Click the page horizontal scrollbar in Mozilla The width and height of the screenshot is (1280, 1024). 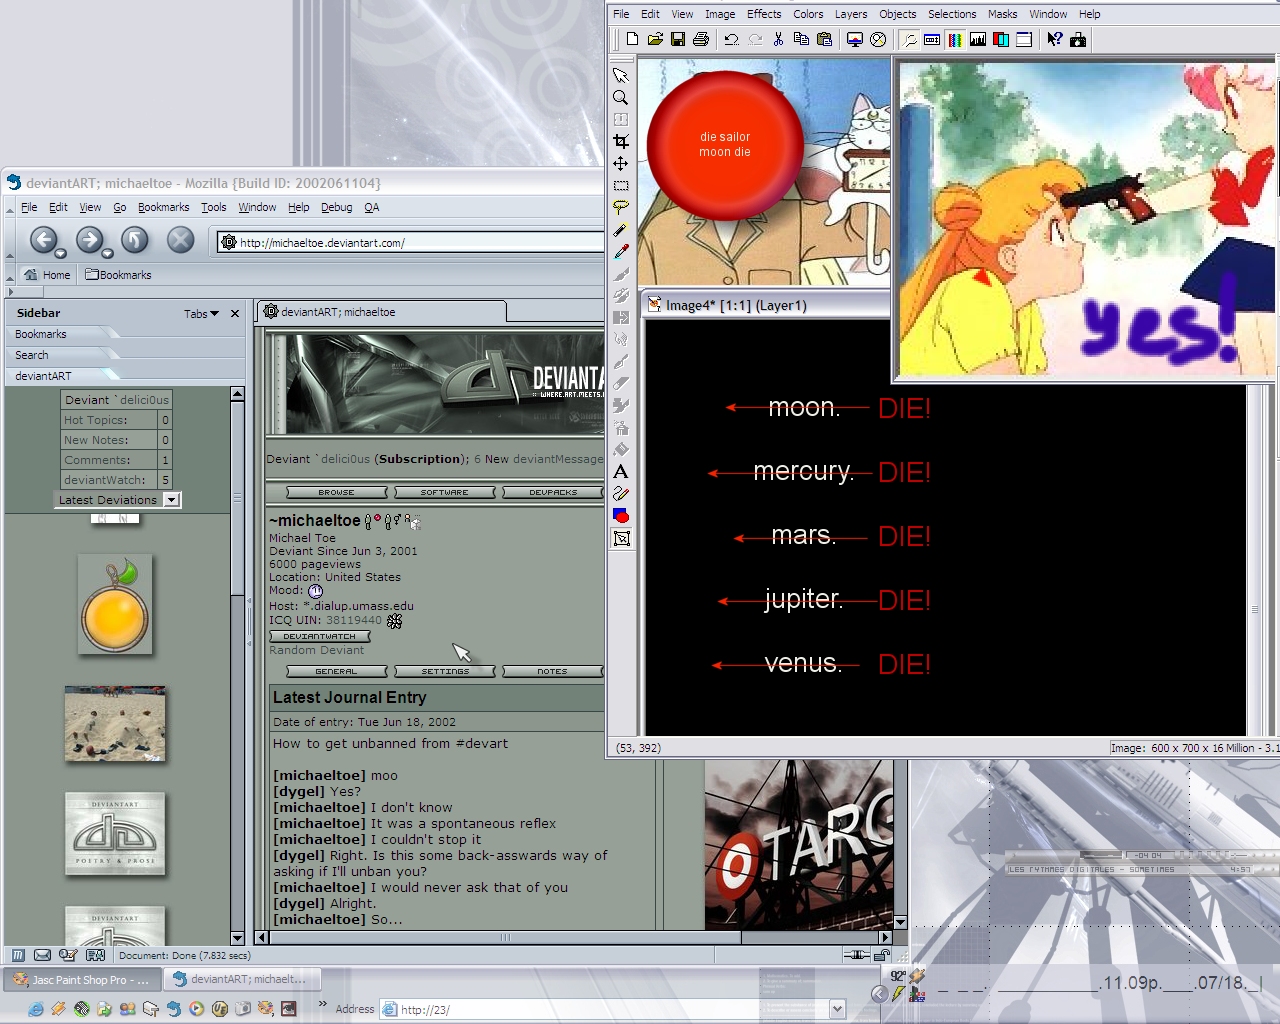click(573, 937)
